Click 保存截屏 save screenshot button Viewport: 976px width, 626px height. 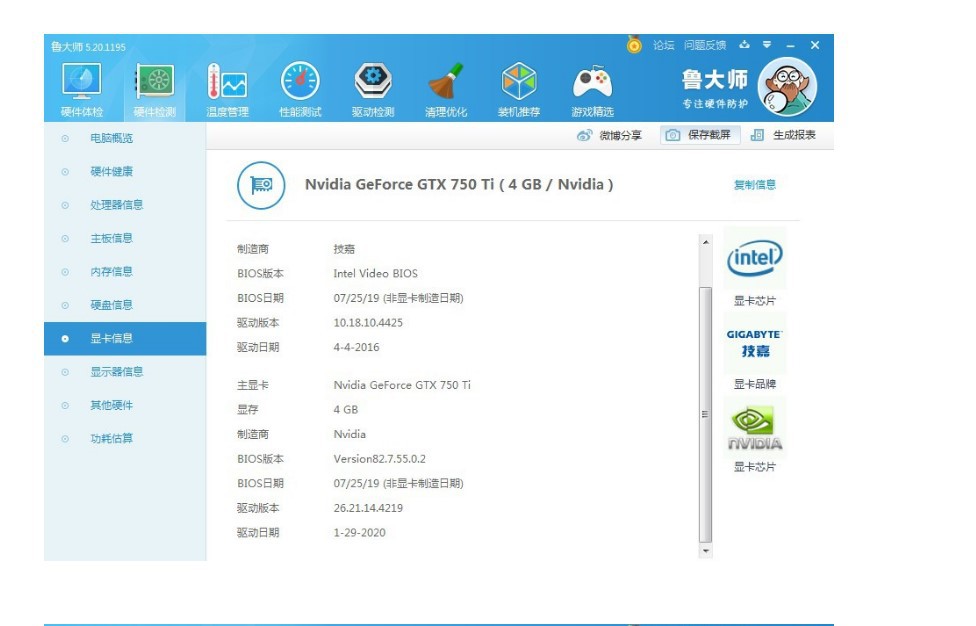coord(700,135)
